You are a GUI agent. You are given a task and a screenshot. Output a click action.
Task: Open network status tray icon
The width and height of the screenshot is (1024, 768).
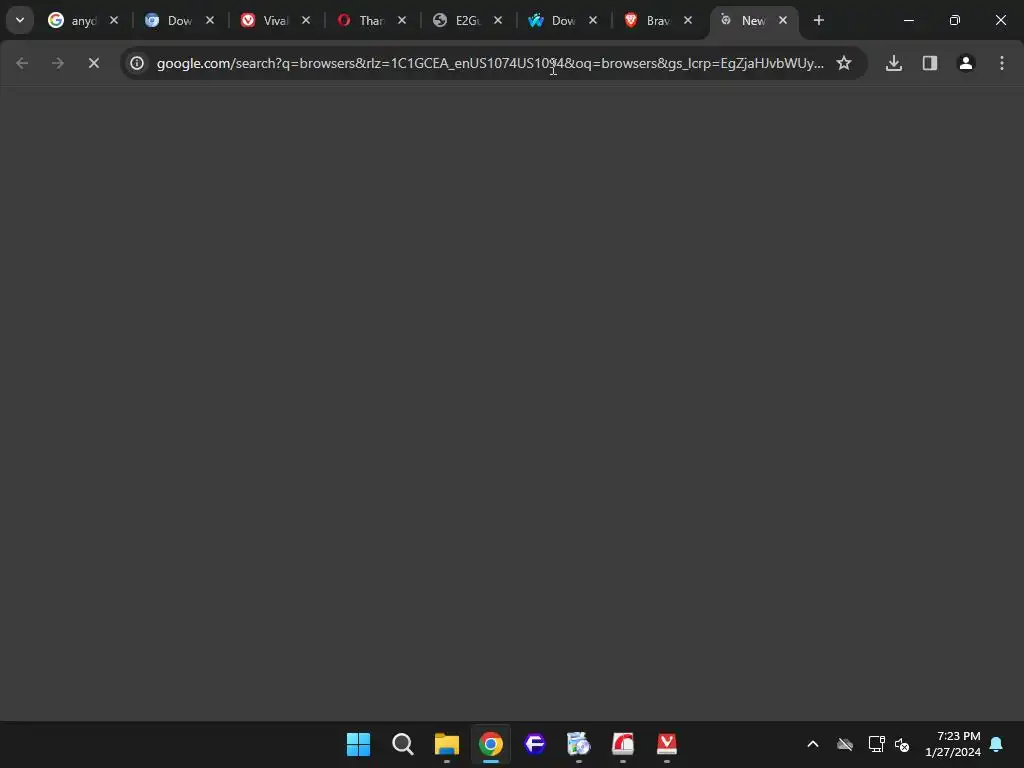pos(876,744)
